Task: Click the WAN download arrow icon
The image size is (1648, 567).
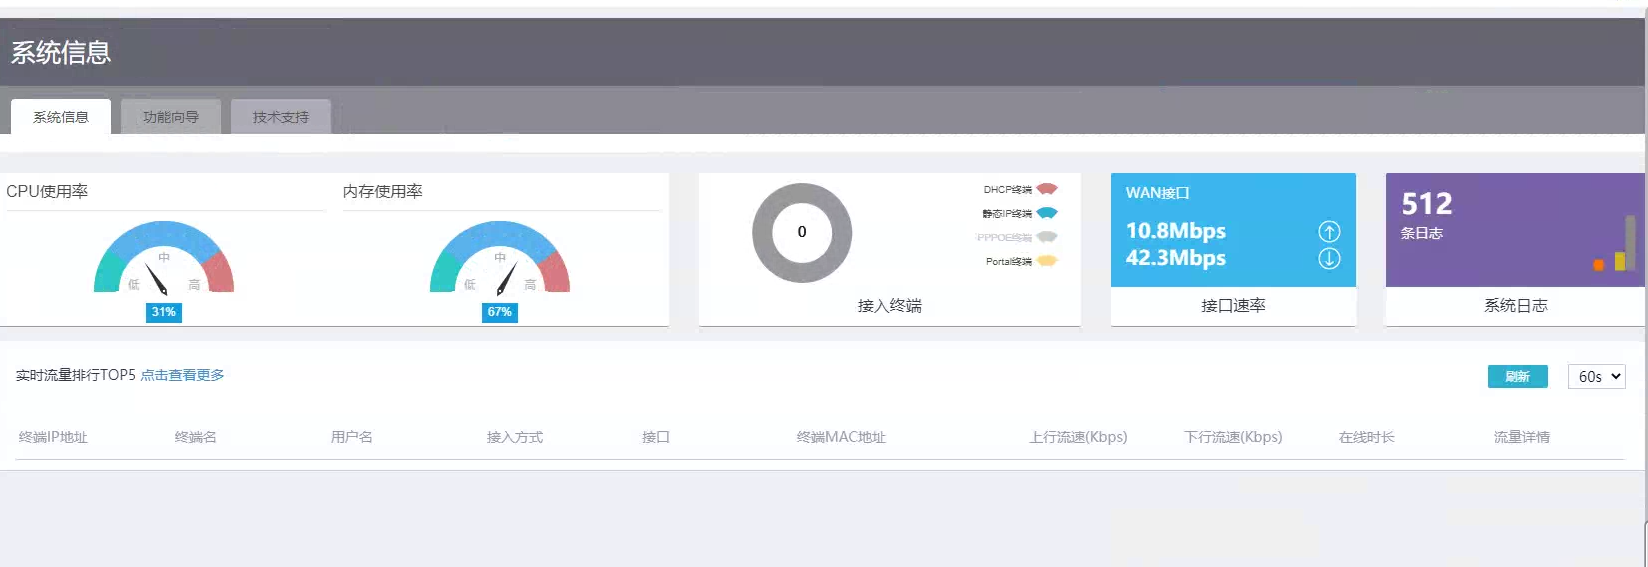Action: click(1329, 258)
